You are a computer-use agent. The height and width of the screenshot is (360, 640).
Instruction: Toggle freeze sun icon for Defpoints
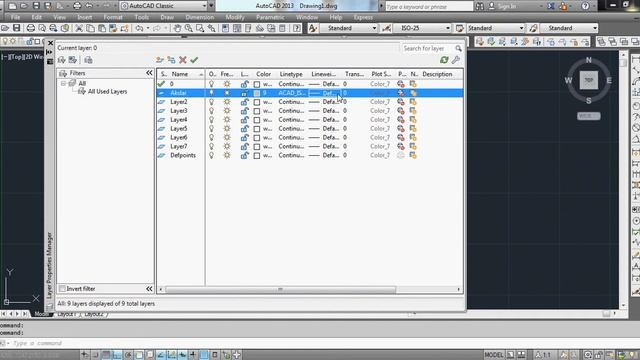pyautogui.click(x=227, y=156)
